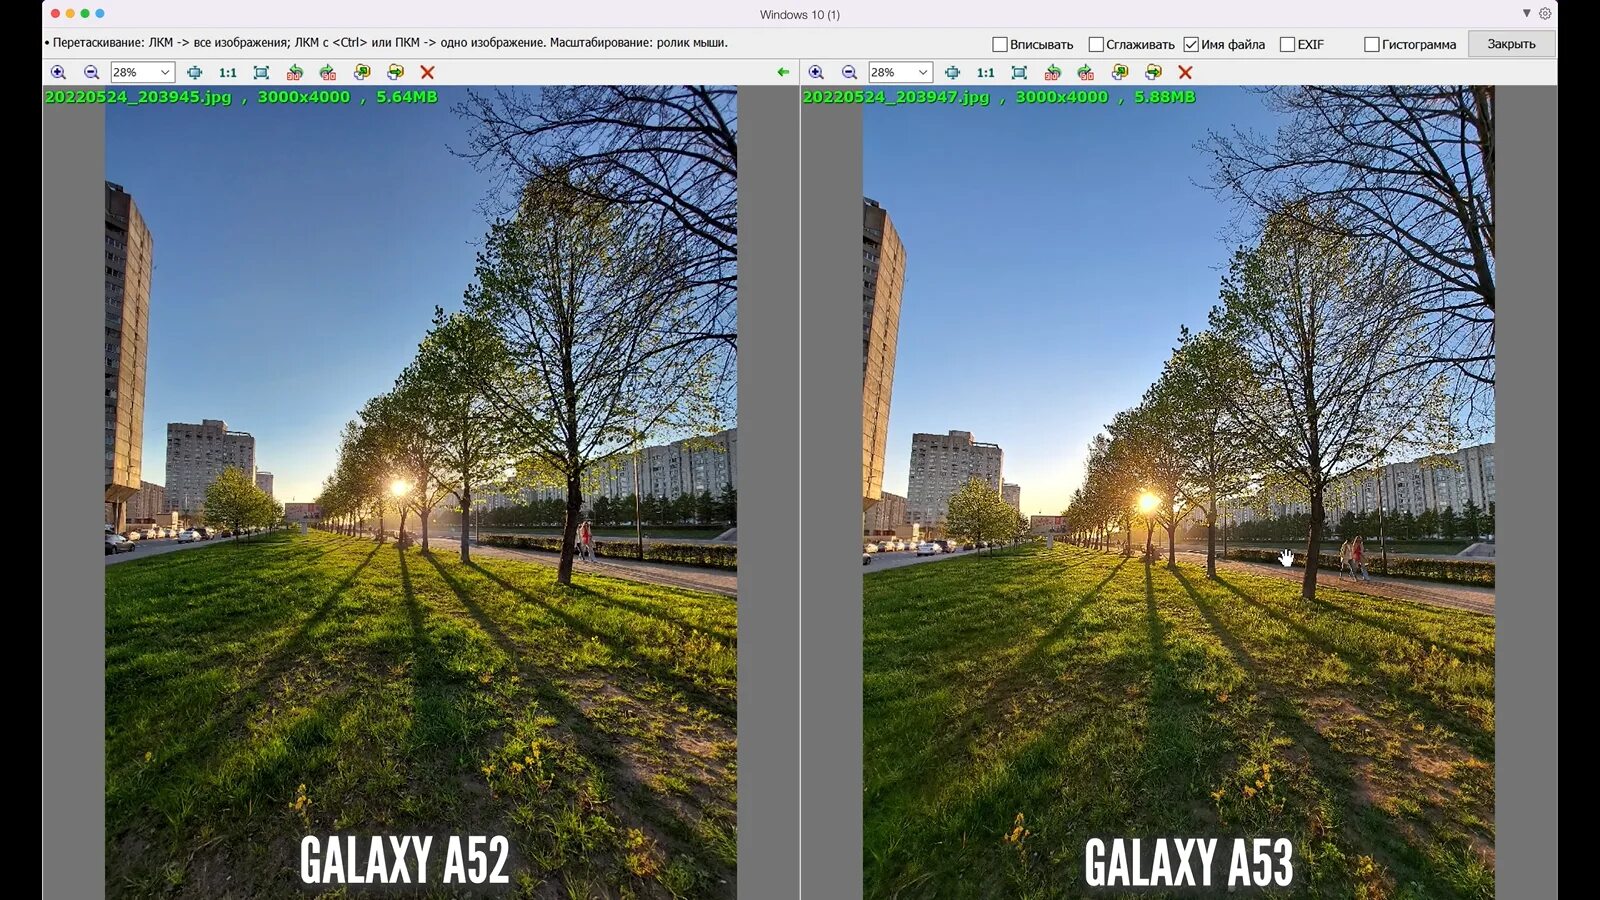1600x900 pixels.
Task: Rotate left image 90 degrees clockwise
Action: [328, 72]
